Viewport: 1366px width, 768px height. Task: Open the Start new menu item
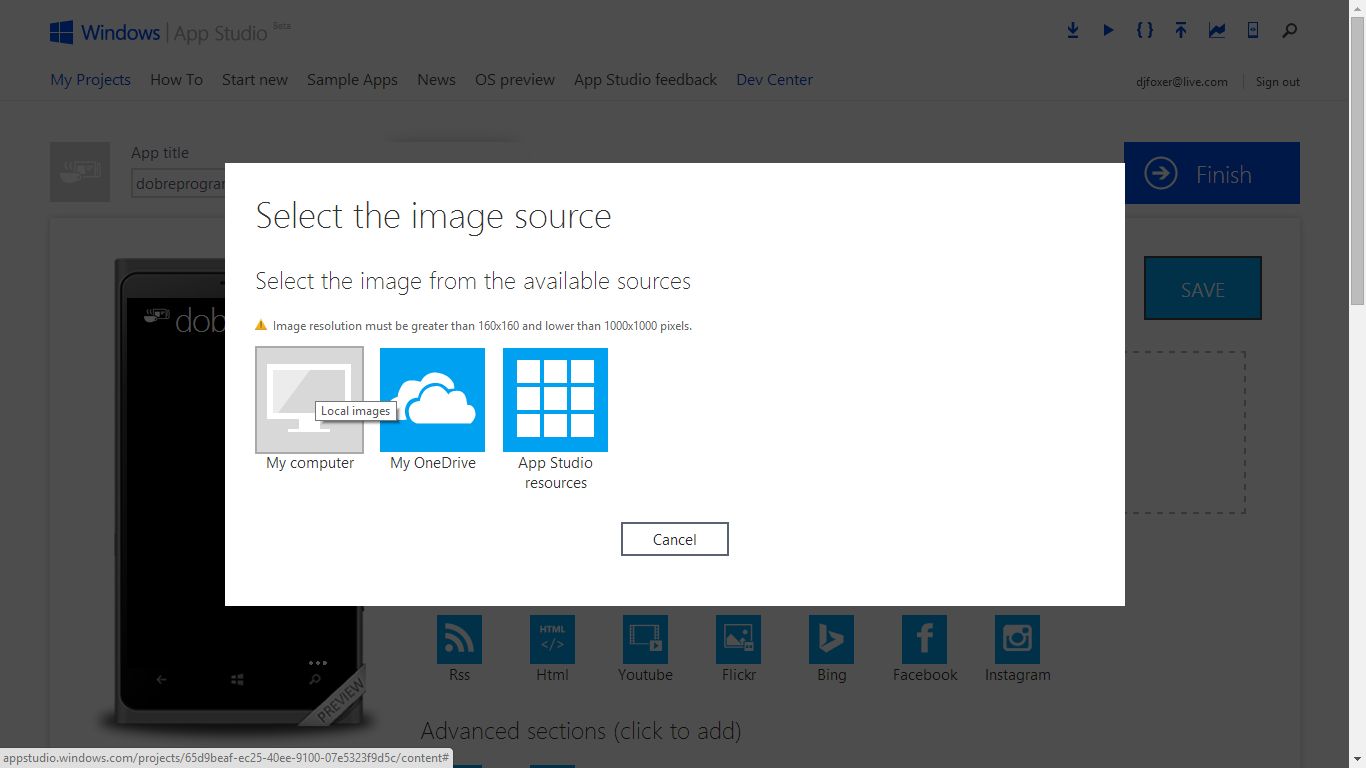[255, 80]
